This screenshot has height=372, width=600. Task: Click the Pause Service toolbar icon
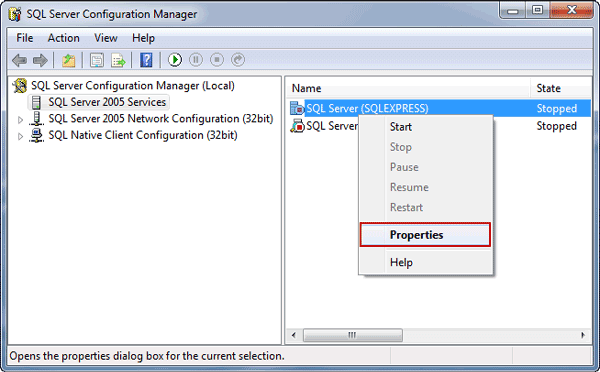pyautogui.click(x=196, y=60)
